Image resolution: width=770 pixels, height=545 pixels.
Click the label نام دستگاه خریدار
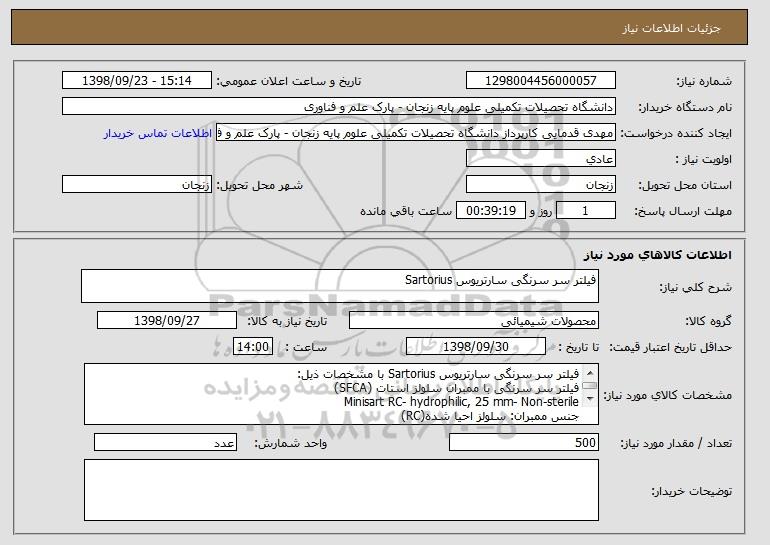coord(685,107)
